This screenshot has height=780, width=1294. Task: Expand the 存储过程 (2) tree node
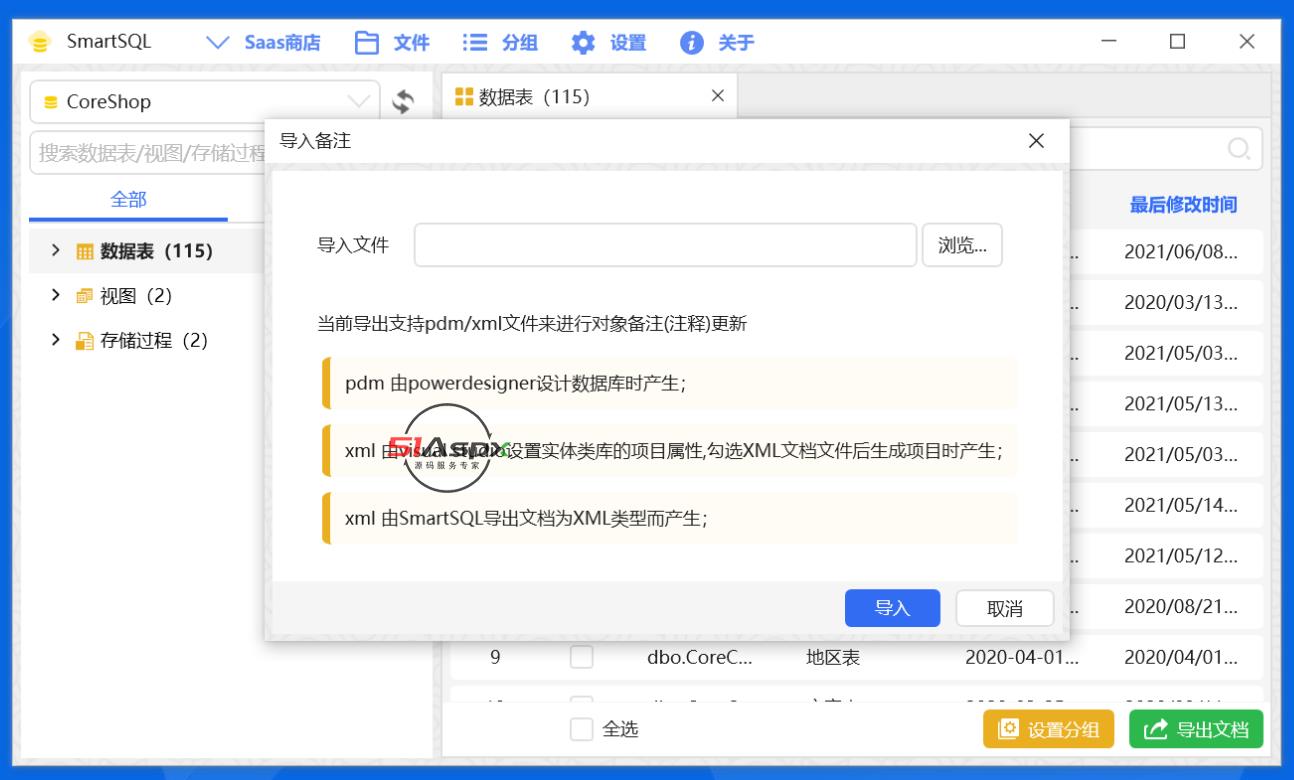56,340
